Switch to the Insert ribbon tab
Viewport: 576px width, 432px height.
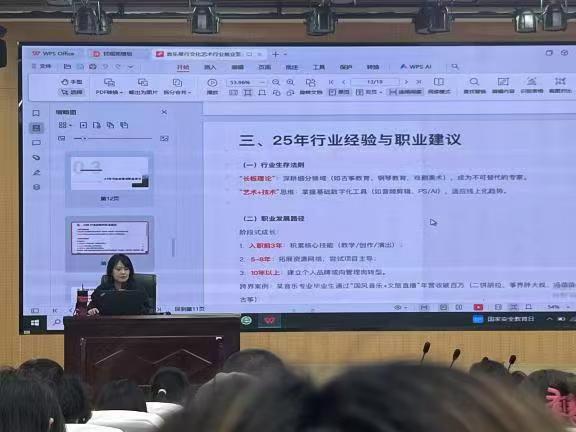[x=210, y=67]
